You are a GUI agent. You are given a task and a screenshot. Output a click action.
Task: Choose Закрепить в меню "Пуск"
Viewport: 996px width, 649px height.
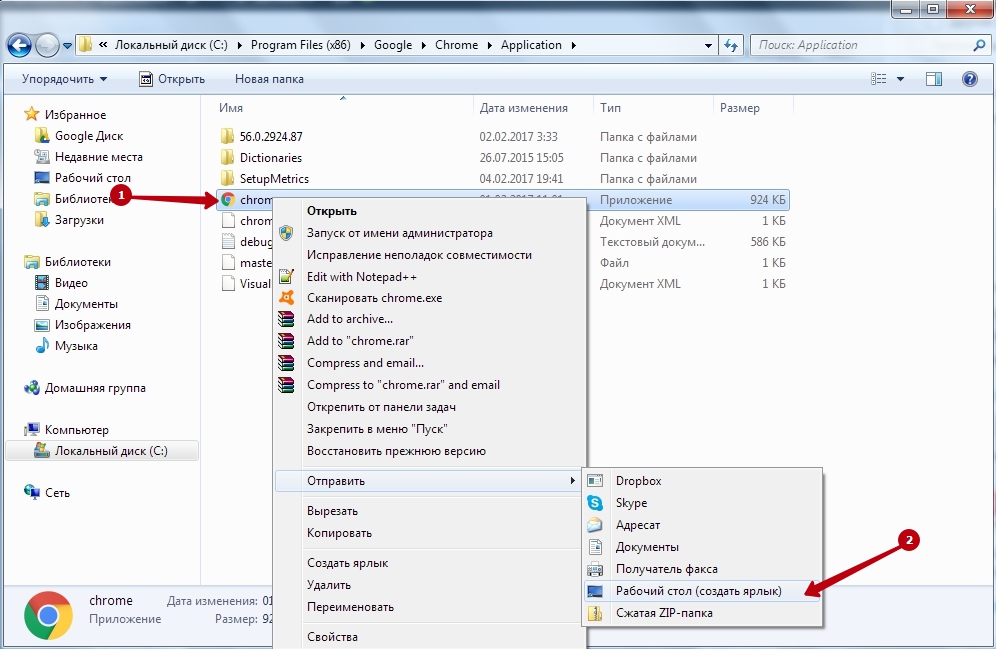[x=430, y=429]
